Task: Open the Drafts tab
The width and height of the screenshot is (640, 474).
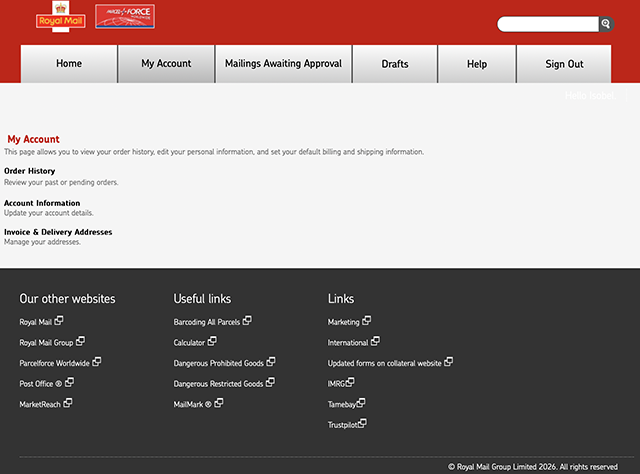Action: 395,64
